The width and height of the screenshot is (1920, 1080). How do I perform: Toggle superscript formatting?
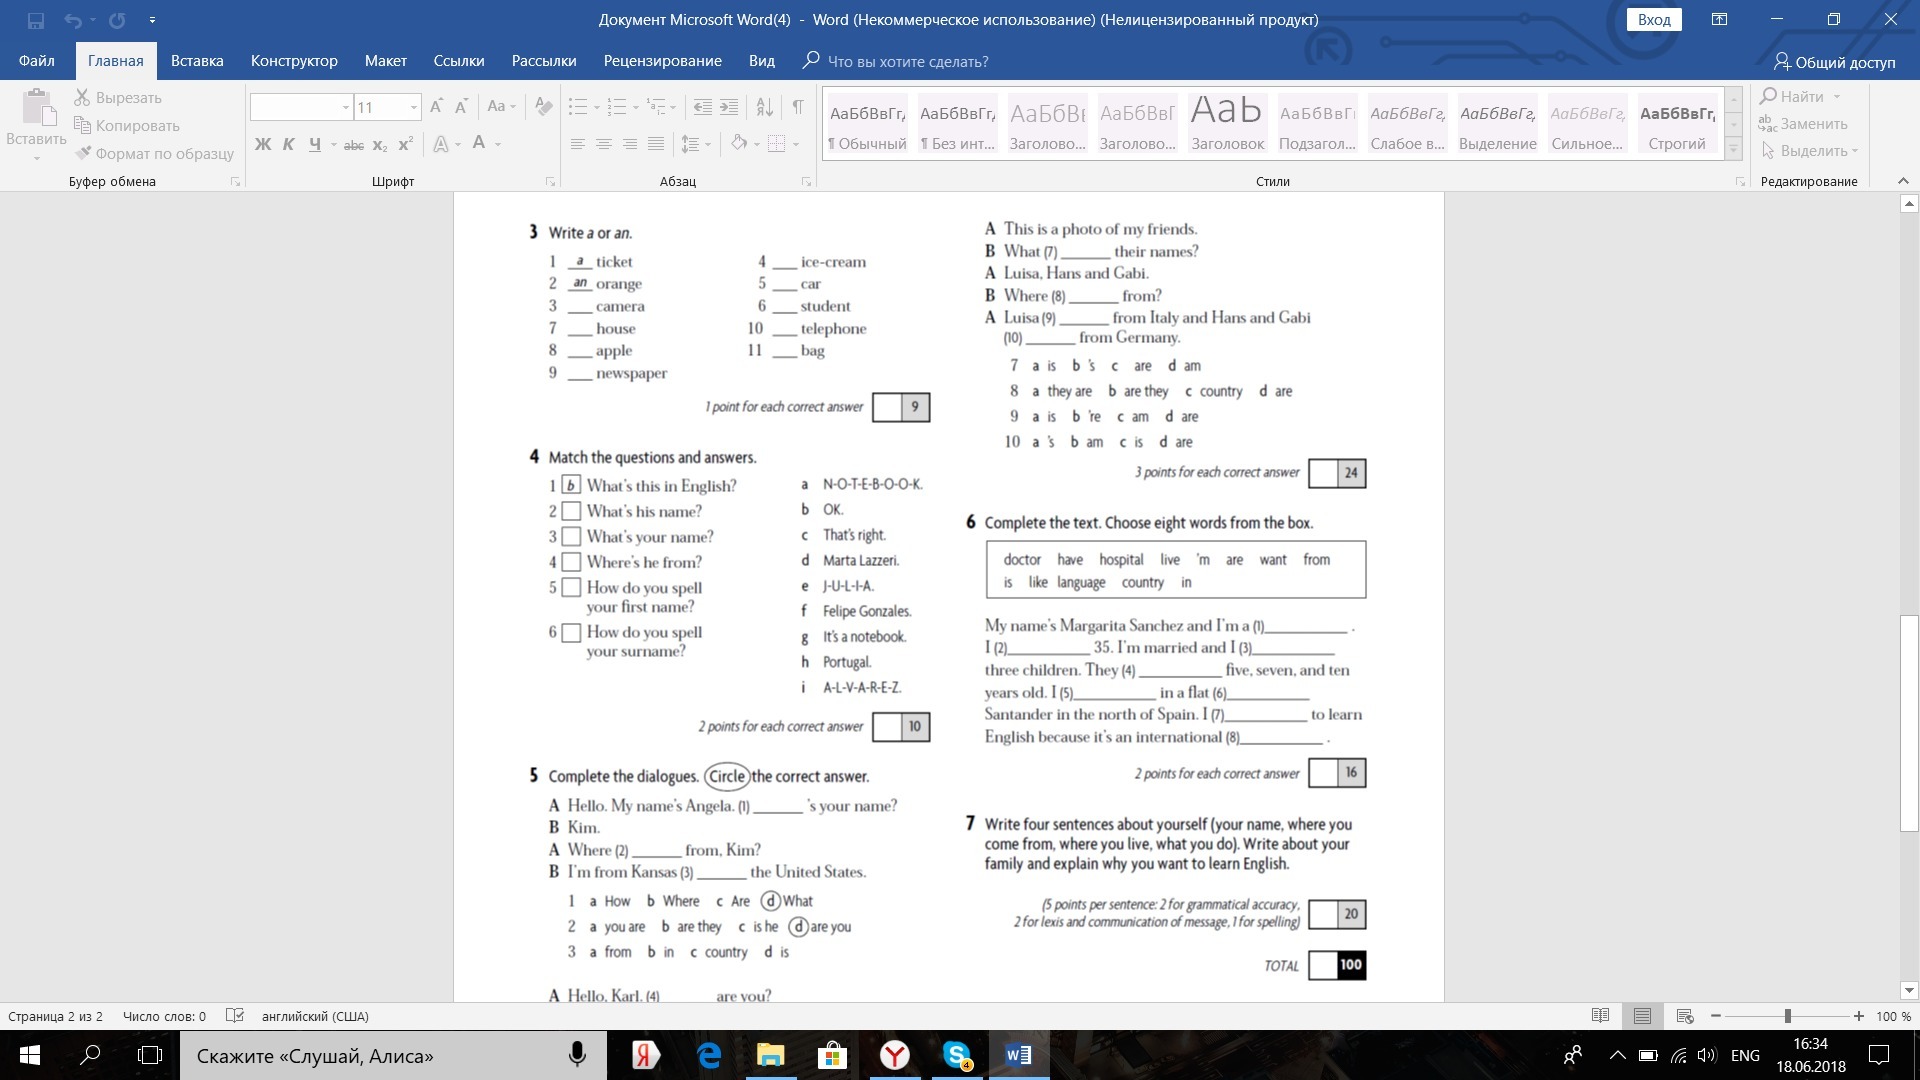tap(405, 145)
